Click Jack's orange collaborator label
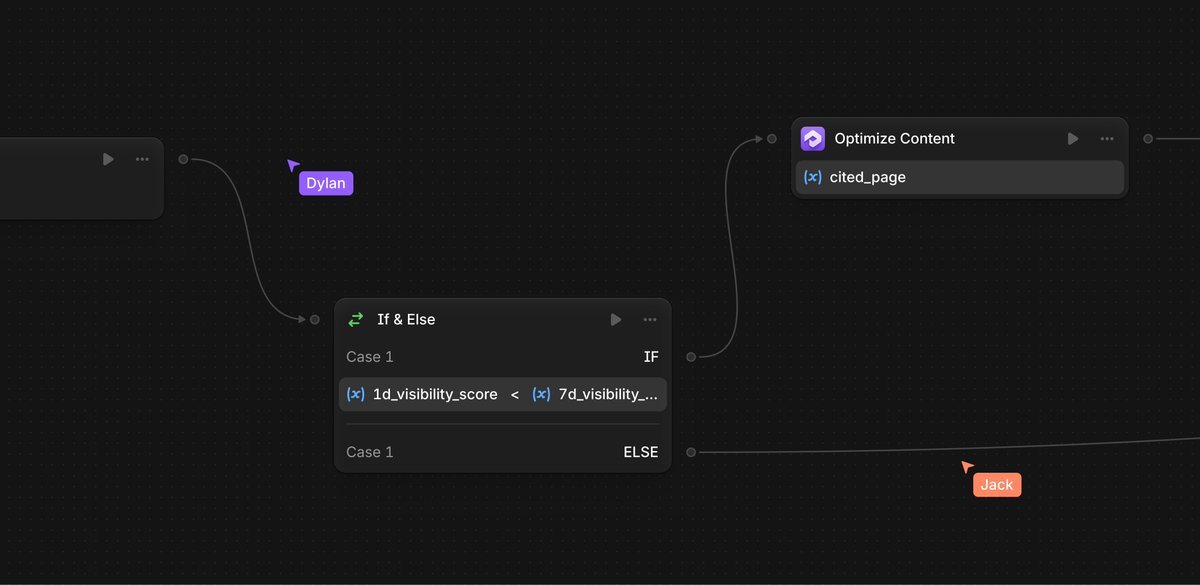Screen dimensions: 1200x585 tap(997, 485)
